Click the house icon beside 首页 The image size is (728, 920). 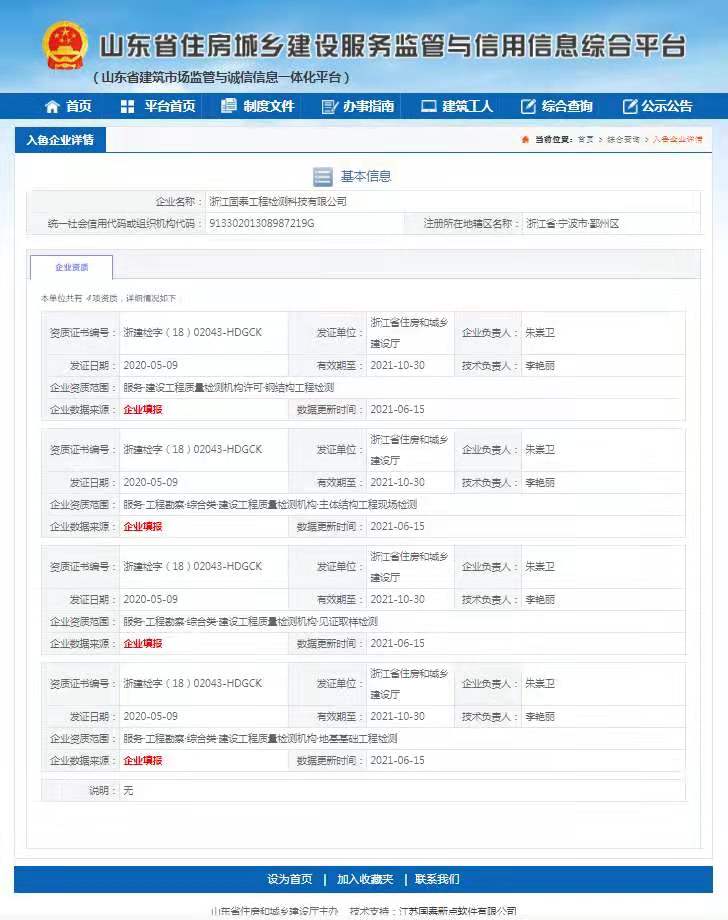(52, 106)
